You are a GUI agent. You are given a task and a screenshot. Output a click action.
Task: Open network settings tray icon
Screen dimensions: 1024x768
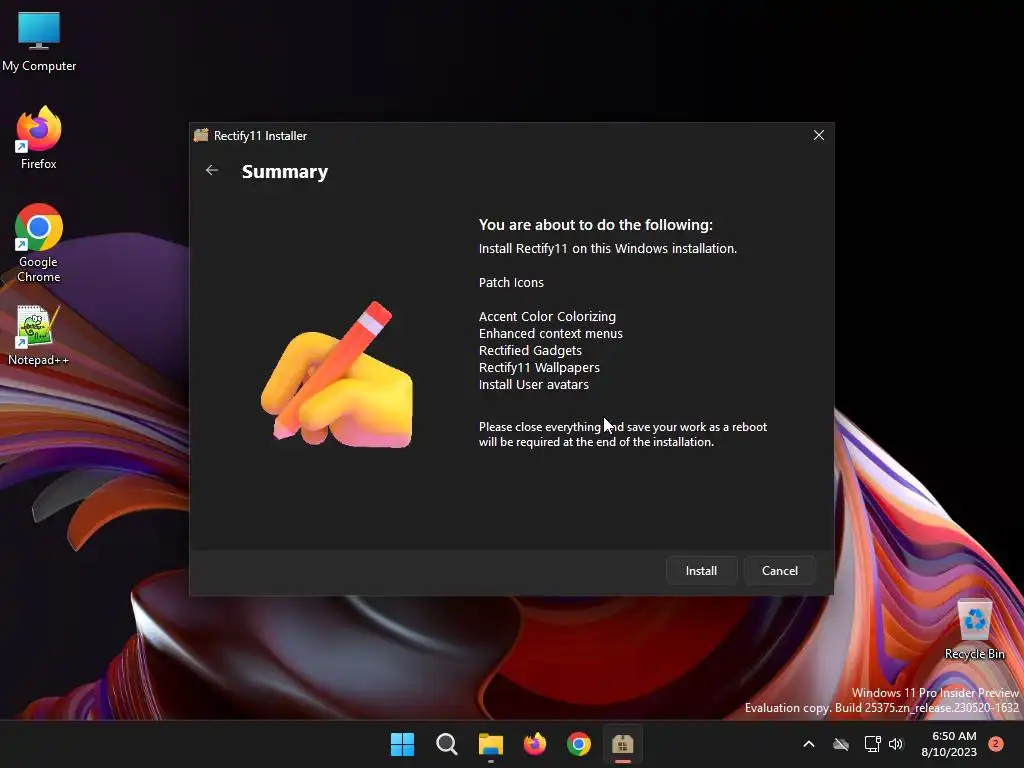click(x=872, y=744)
